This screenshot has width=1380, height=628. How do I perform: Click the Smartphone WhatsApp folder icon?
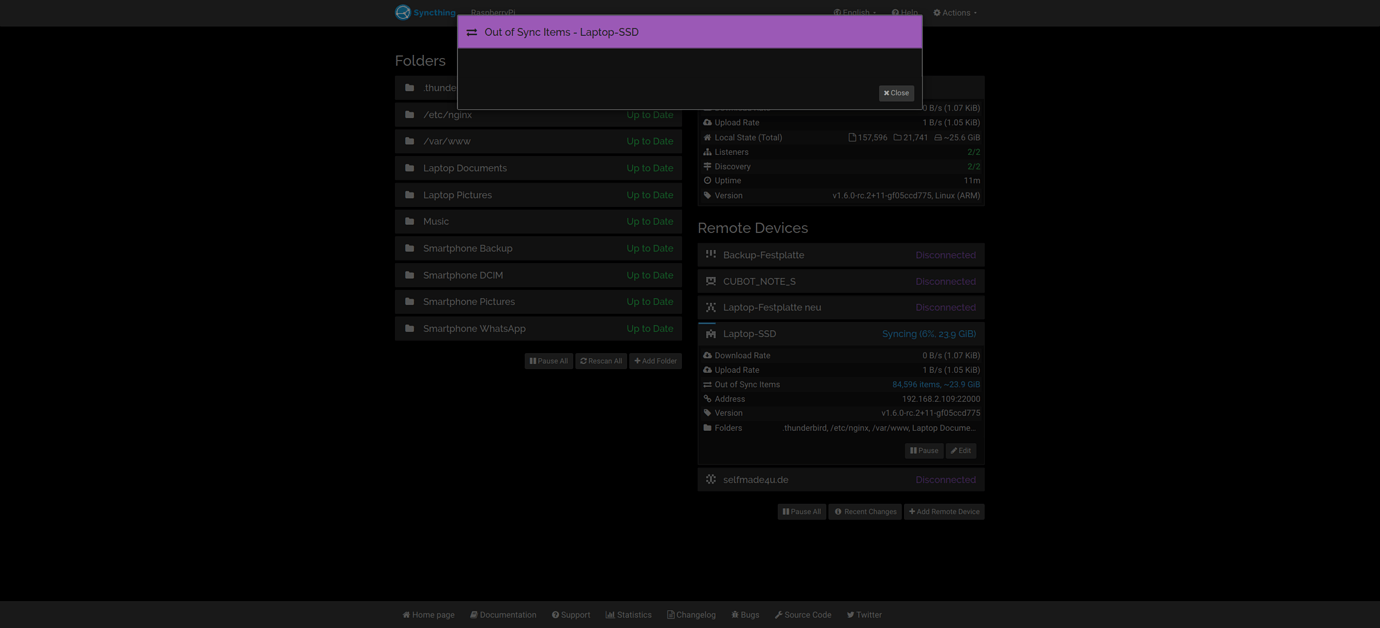coord(409,328)
